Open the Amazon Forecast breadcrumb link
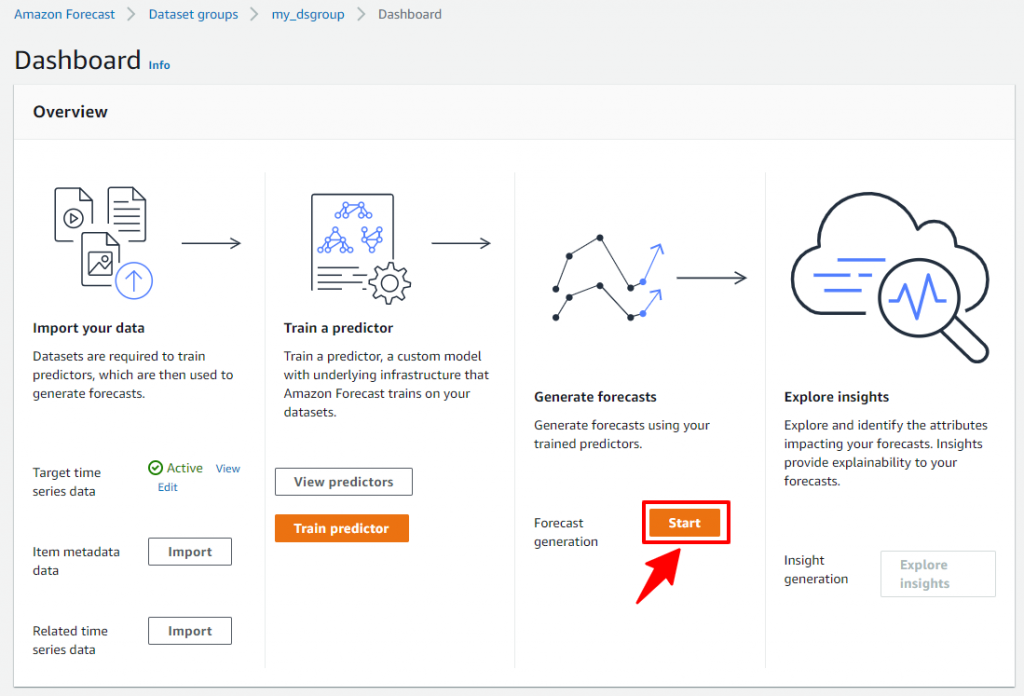 (64, 14)
